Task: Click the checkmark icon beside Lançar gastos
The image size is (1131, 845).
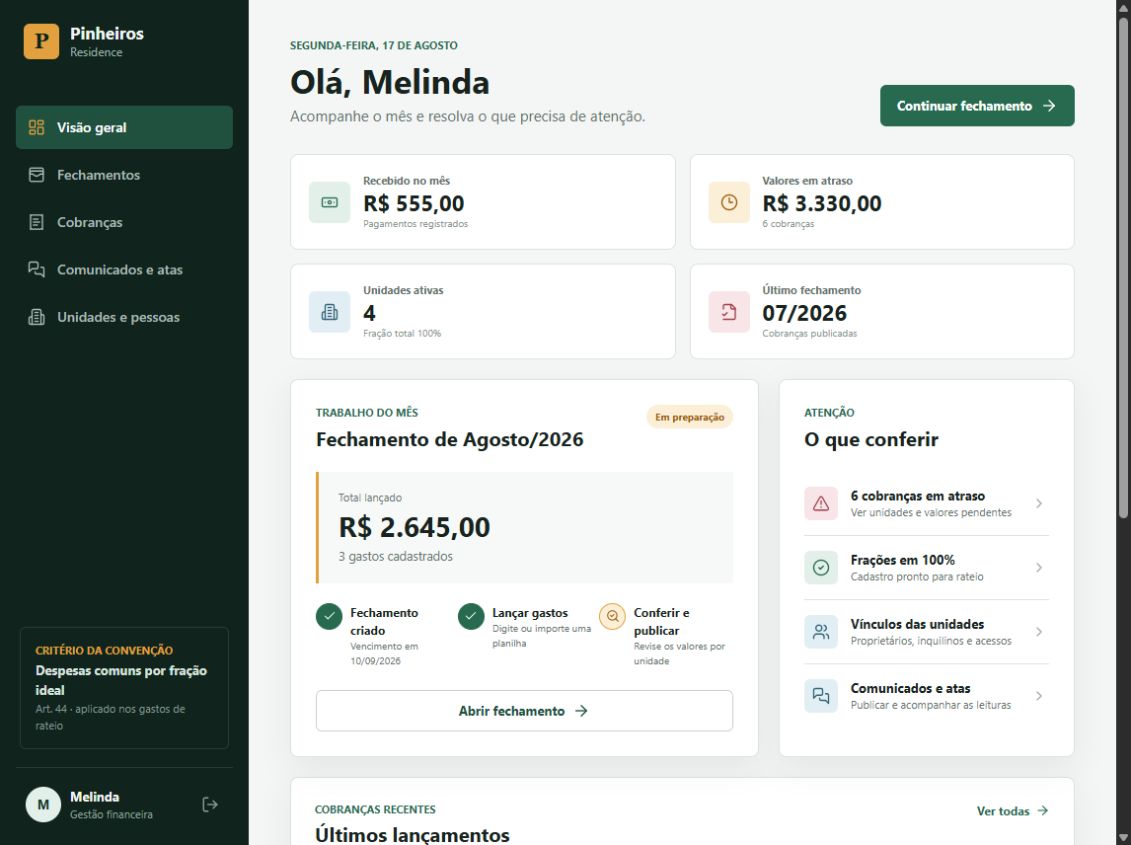Action: tap(471, 616)
